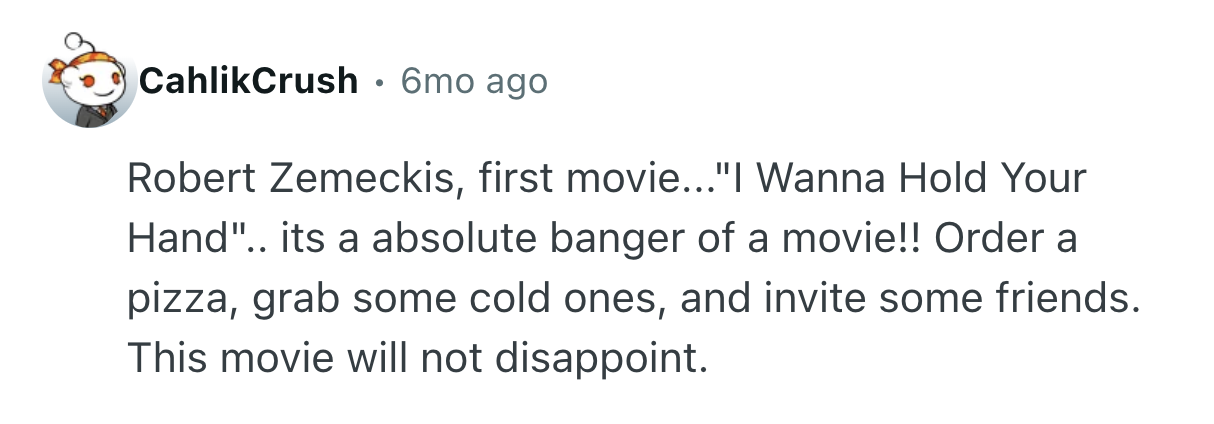Click the word "Wanna" in the movie title
Image resolution: width=1214 pixels, height=424 pixels.
(822, 180)
